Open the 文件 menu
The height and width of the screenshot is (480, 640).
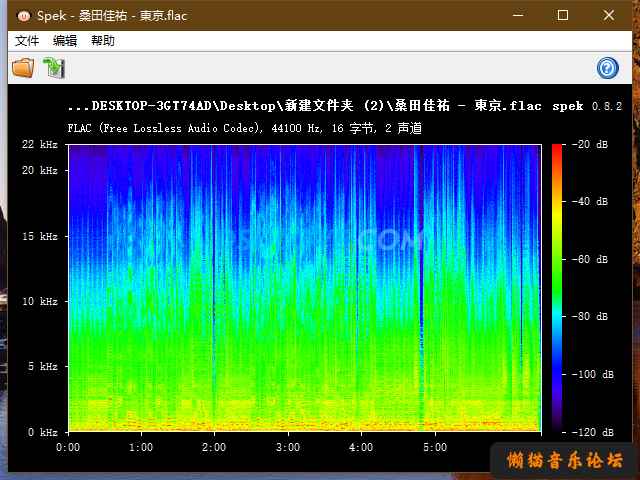27,41
